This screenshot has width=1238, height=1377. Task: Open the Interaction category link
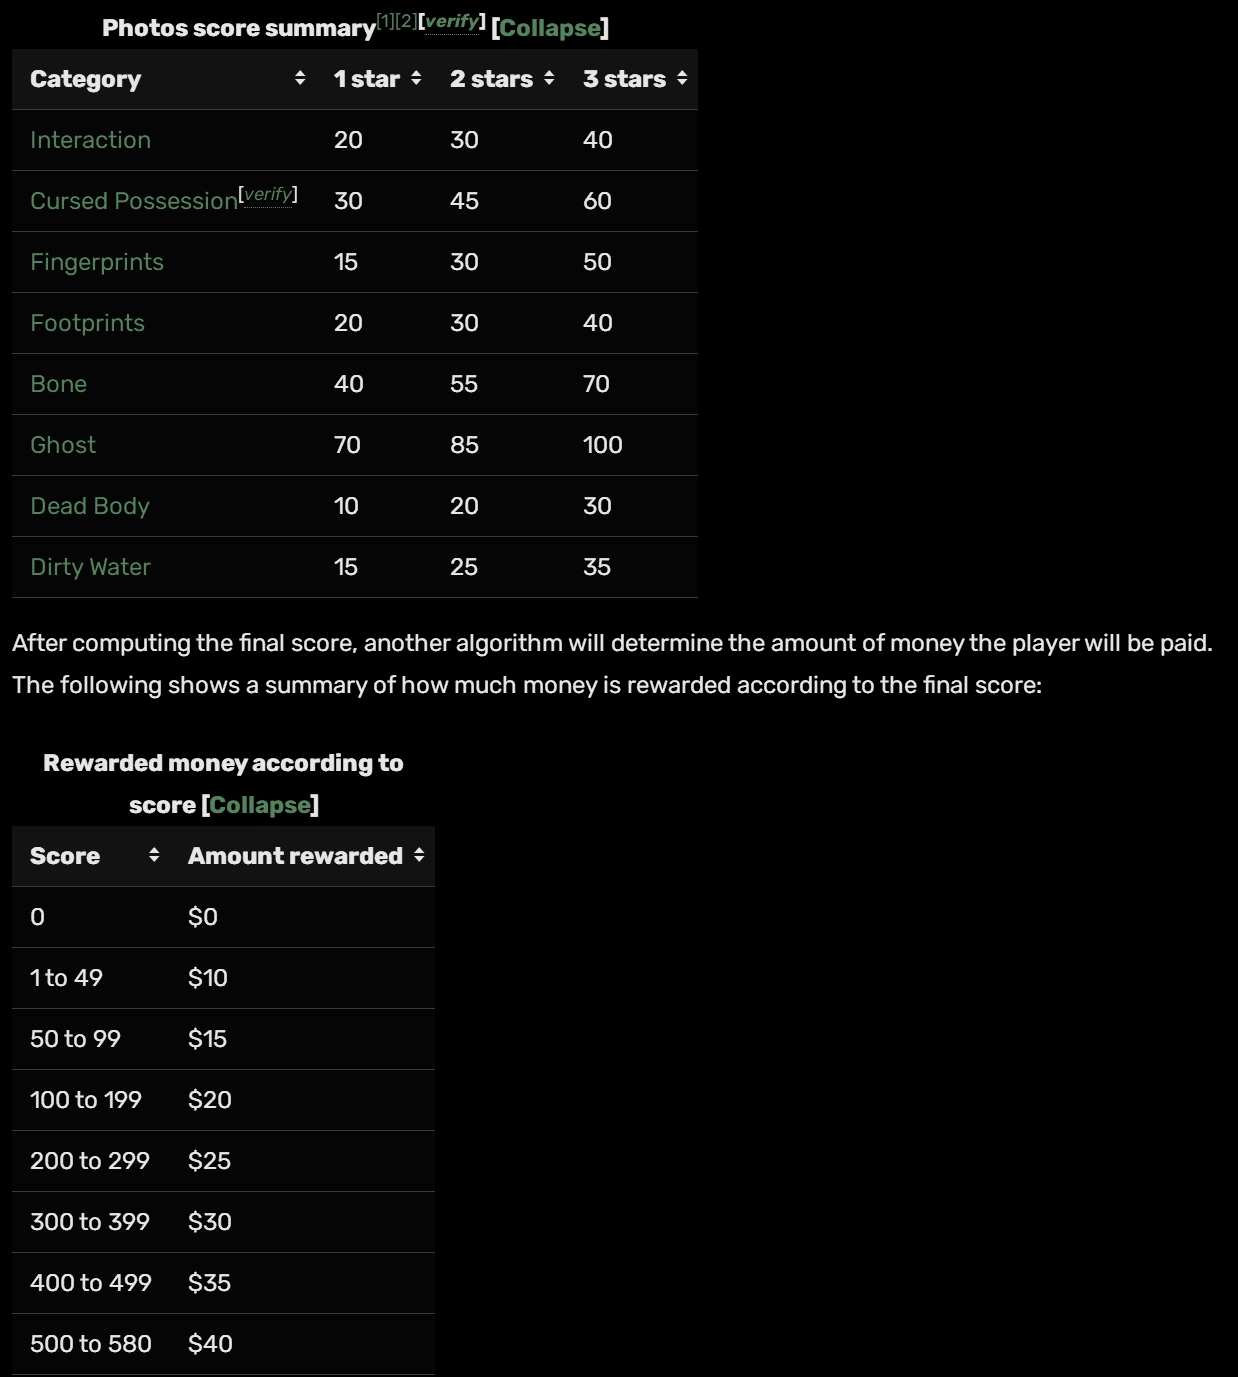[x=90, y=140]
